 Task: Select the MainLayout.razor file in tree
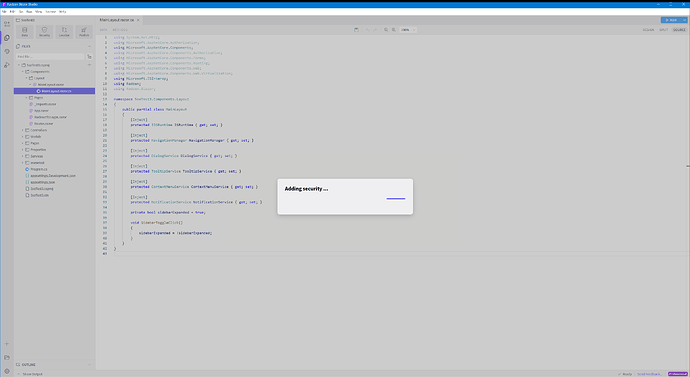pos(51,84)
